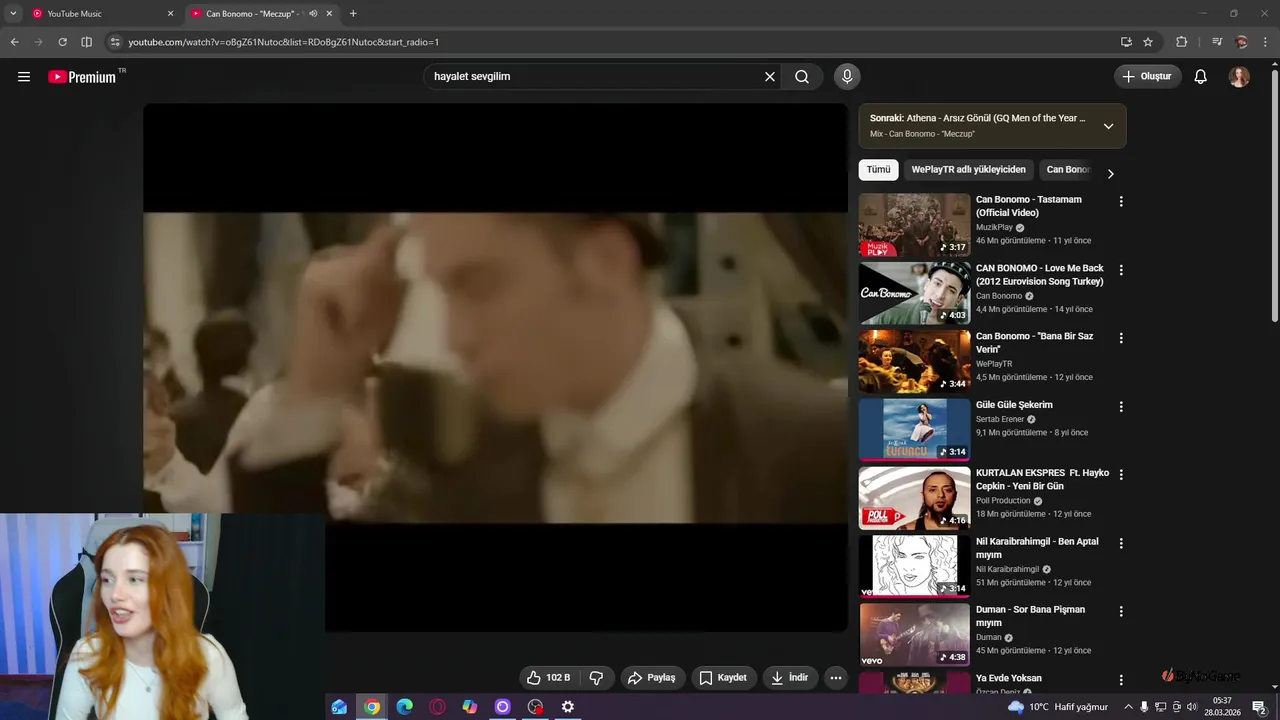Toggle browser side panel icon
Viewport: 1280px width, 720px height.
click(x=86, y=42)
